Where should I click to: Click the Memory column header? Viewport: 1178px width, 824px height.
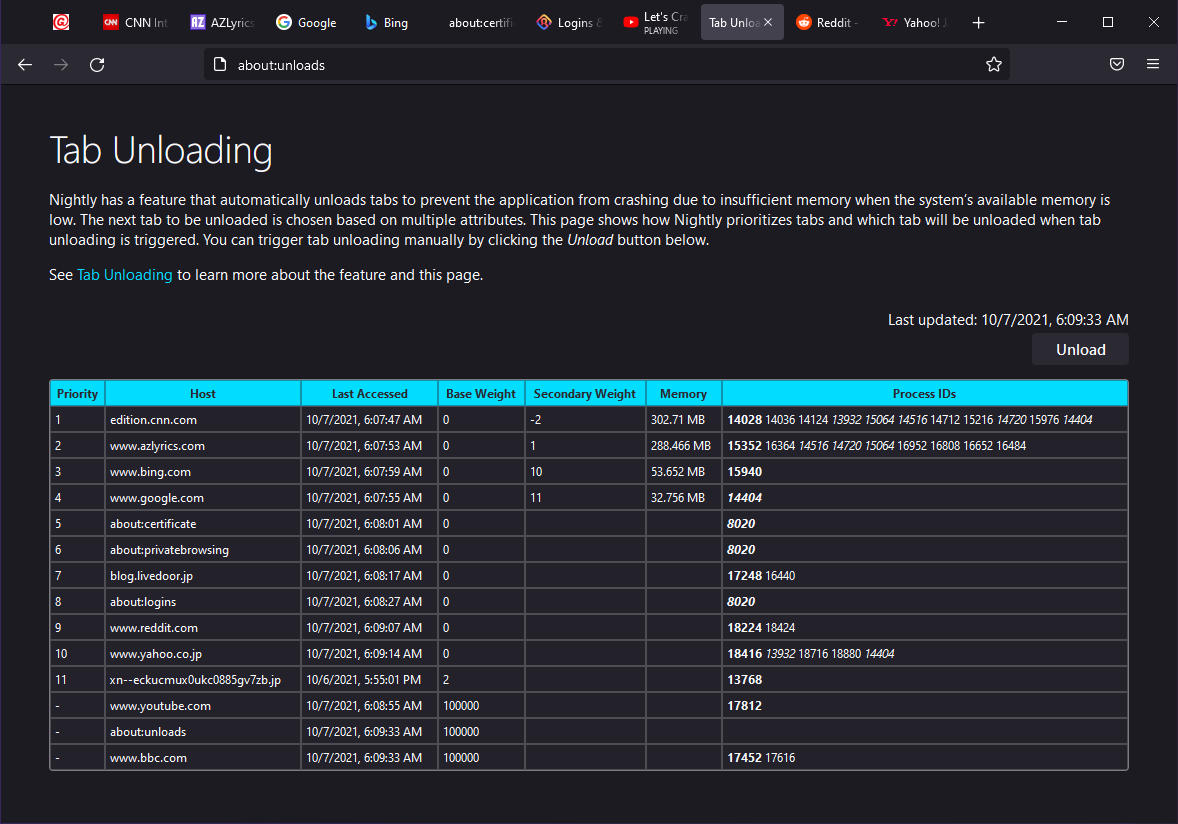click(683, 394)
